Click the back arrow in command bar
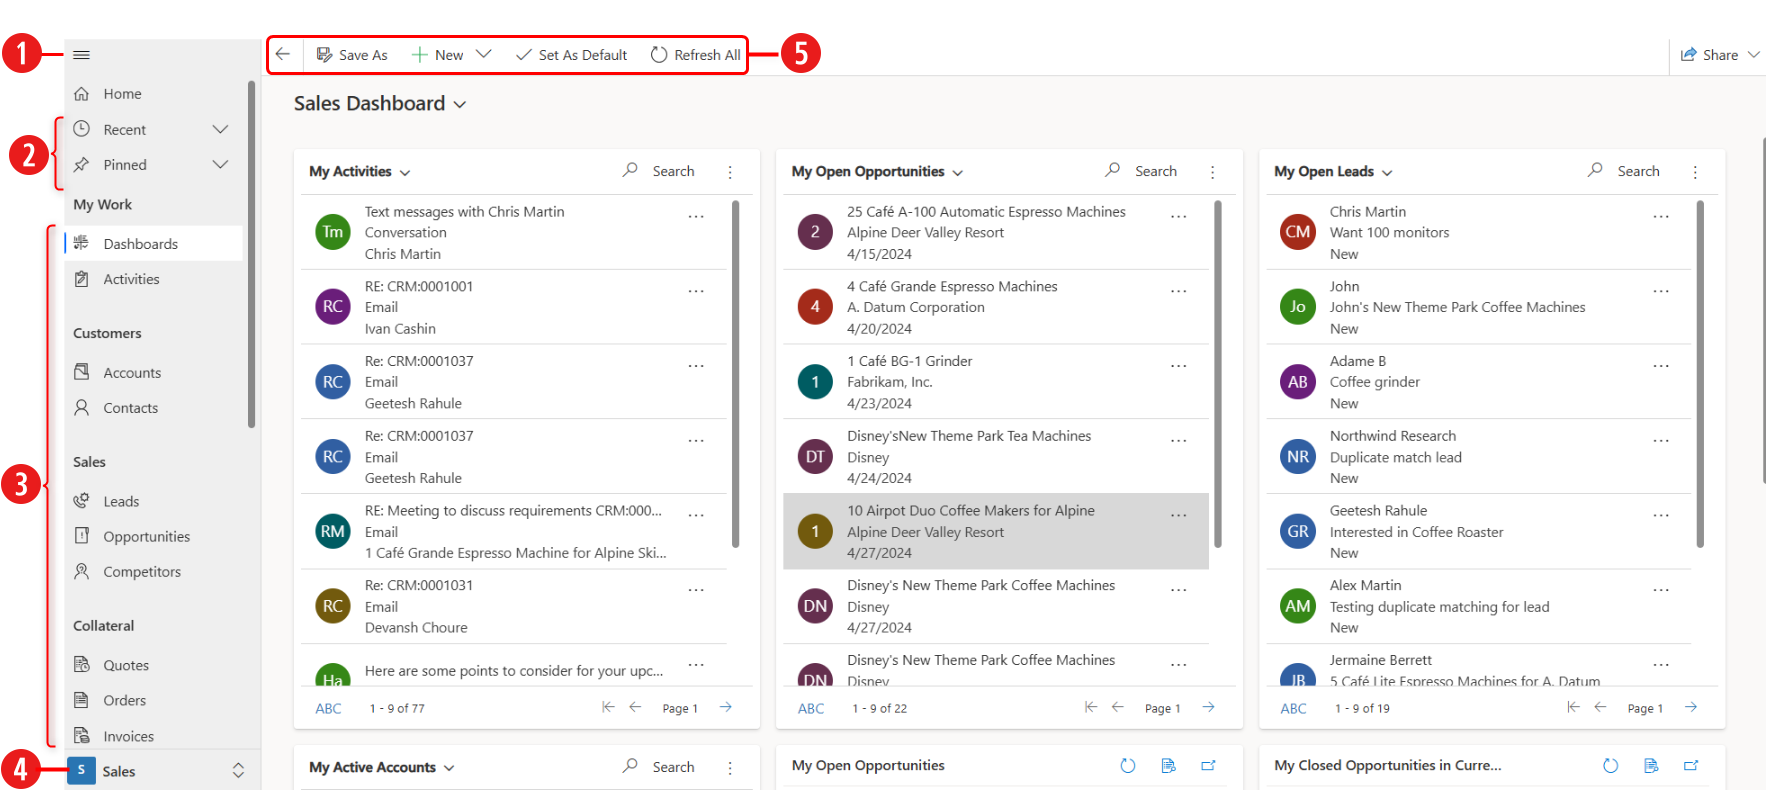Viewport: 1767px width, 796px height. tap(283, 54)
